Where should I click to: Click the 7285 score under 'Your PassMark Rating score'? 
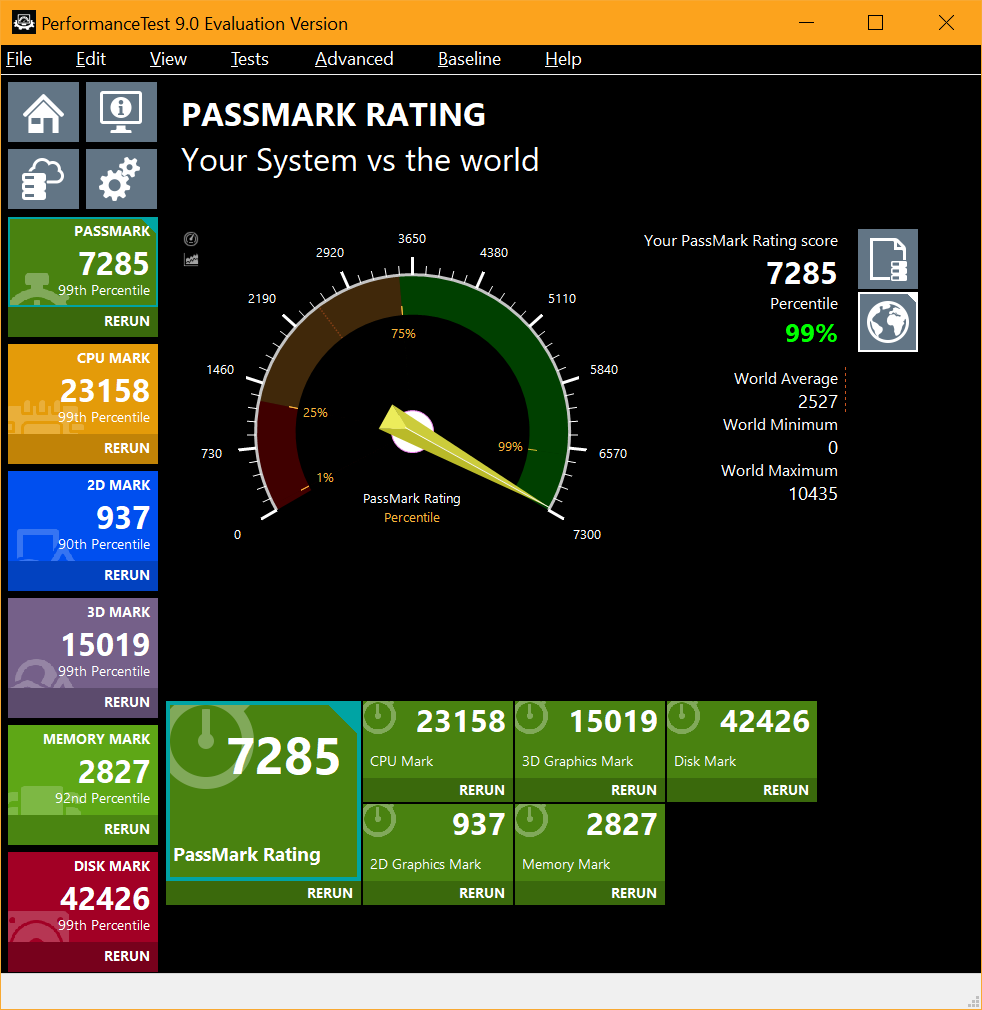coord(801,273)
